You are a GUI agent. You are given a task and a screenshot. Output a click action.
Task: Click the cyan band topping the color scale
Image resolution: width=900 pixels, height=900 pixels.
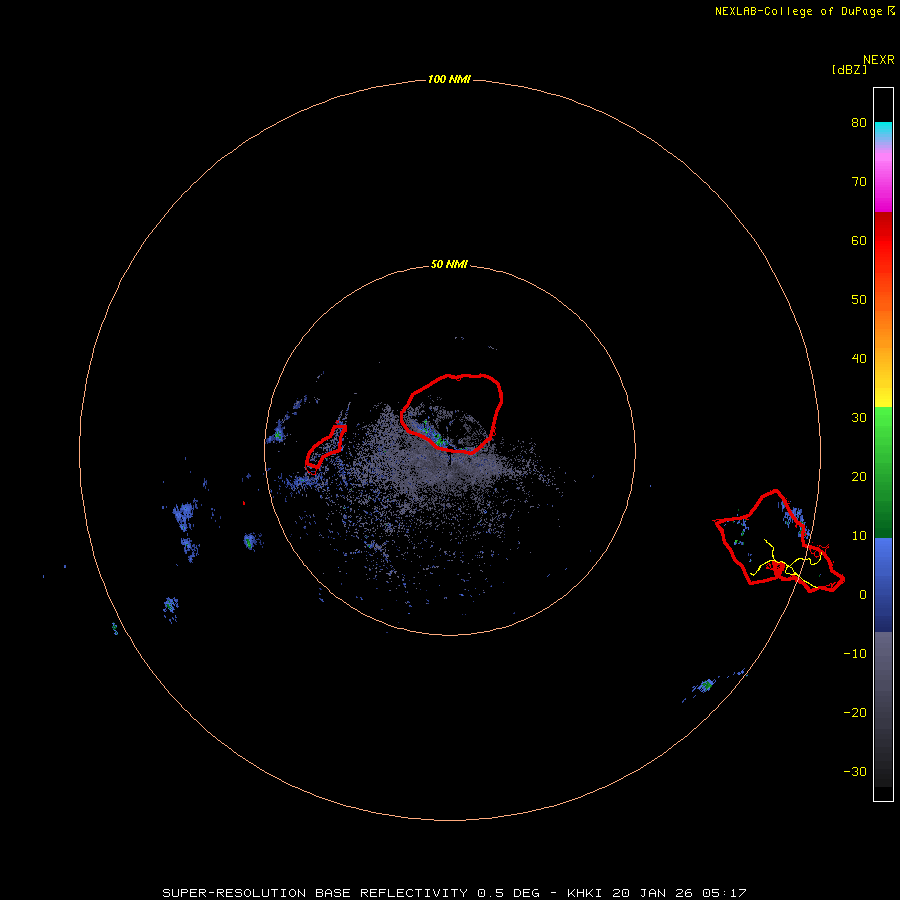click(x=883, y=129)
